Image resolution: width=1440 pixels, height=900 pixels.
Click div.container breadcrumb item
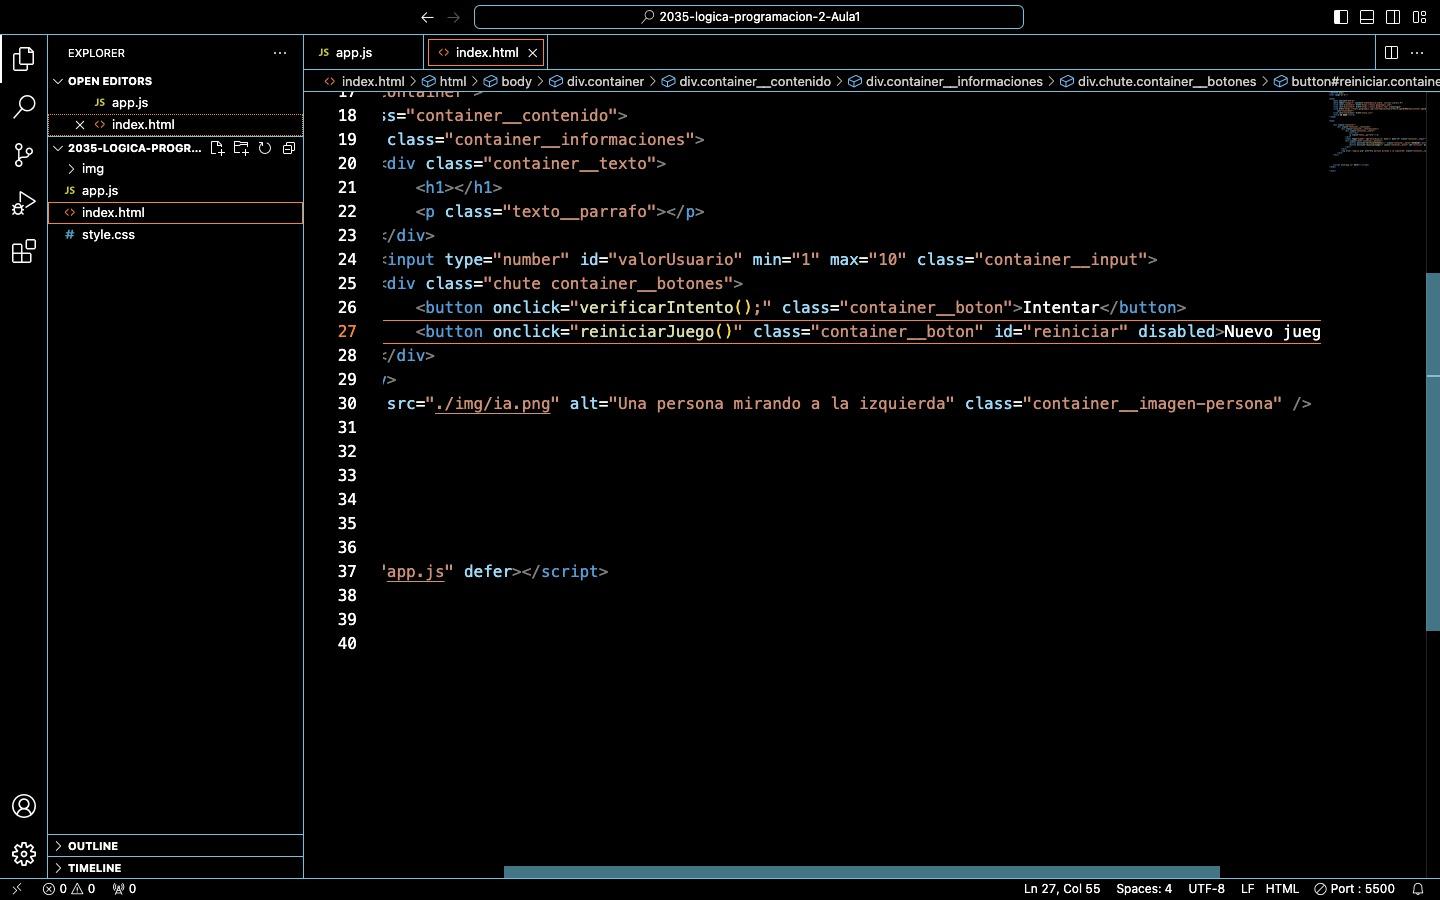(597, 82)
